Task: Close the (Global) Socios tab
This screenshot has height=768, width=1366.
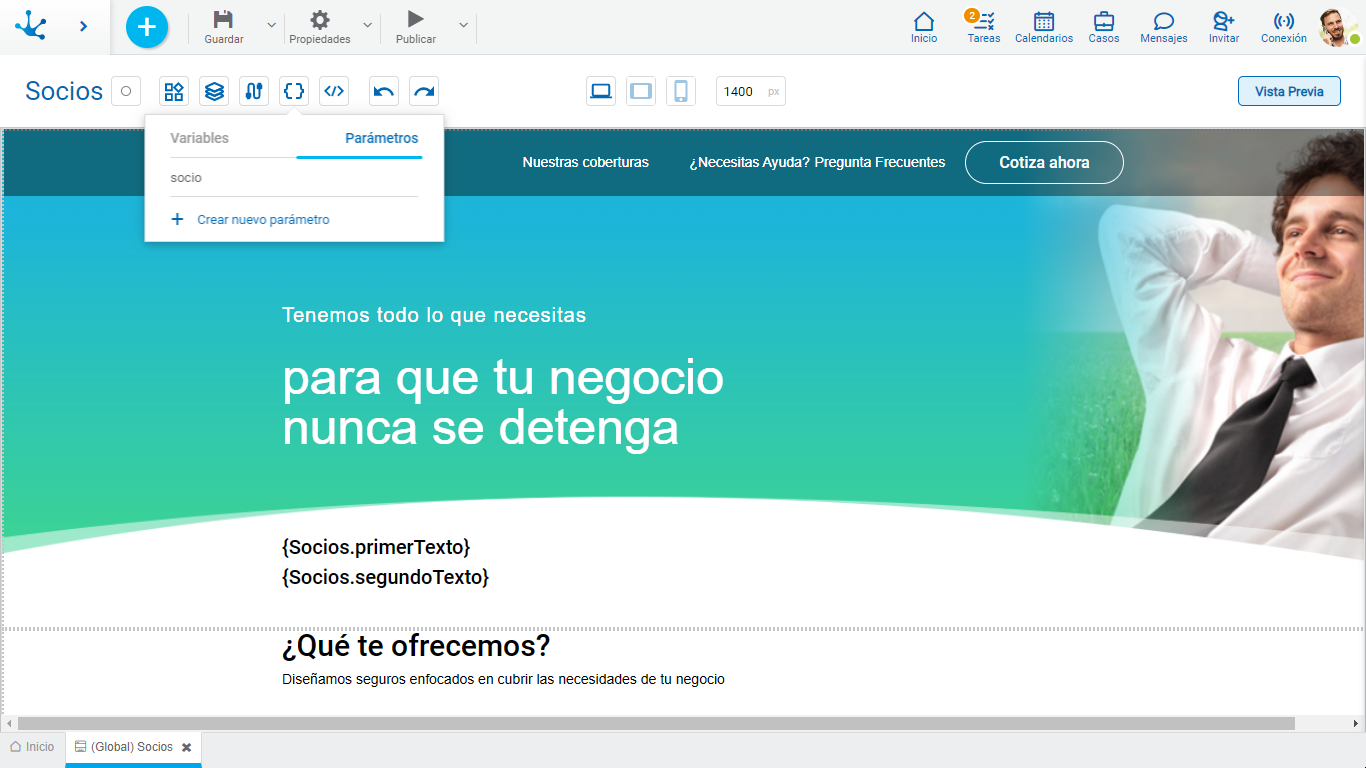Action: pyautogui.click(x=186, y=747)
